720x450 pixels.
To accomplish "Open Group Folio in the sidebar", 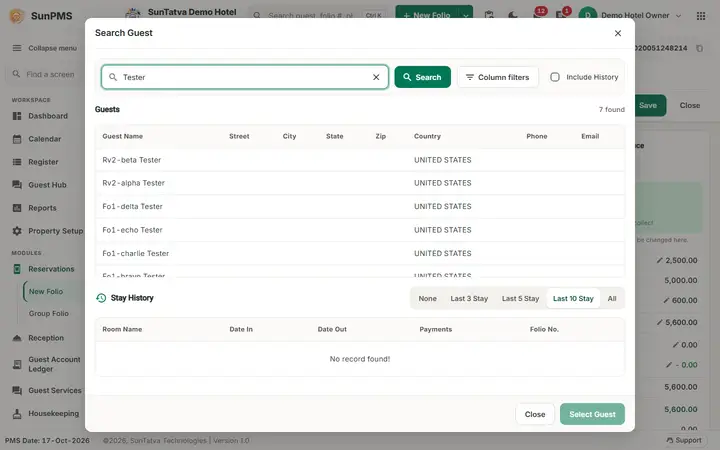I will tap(49, 314).
